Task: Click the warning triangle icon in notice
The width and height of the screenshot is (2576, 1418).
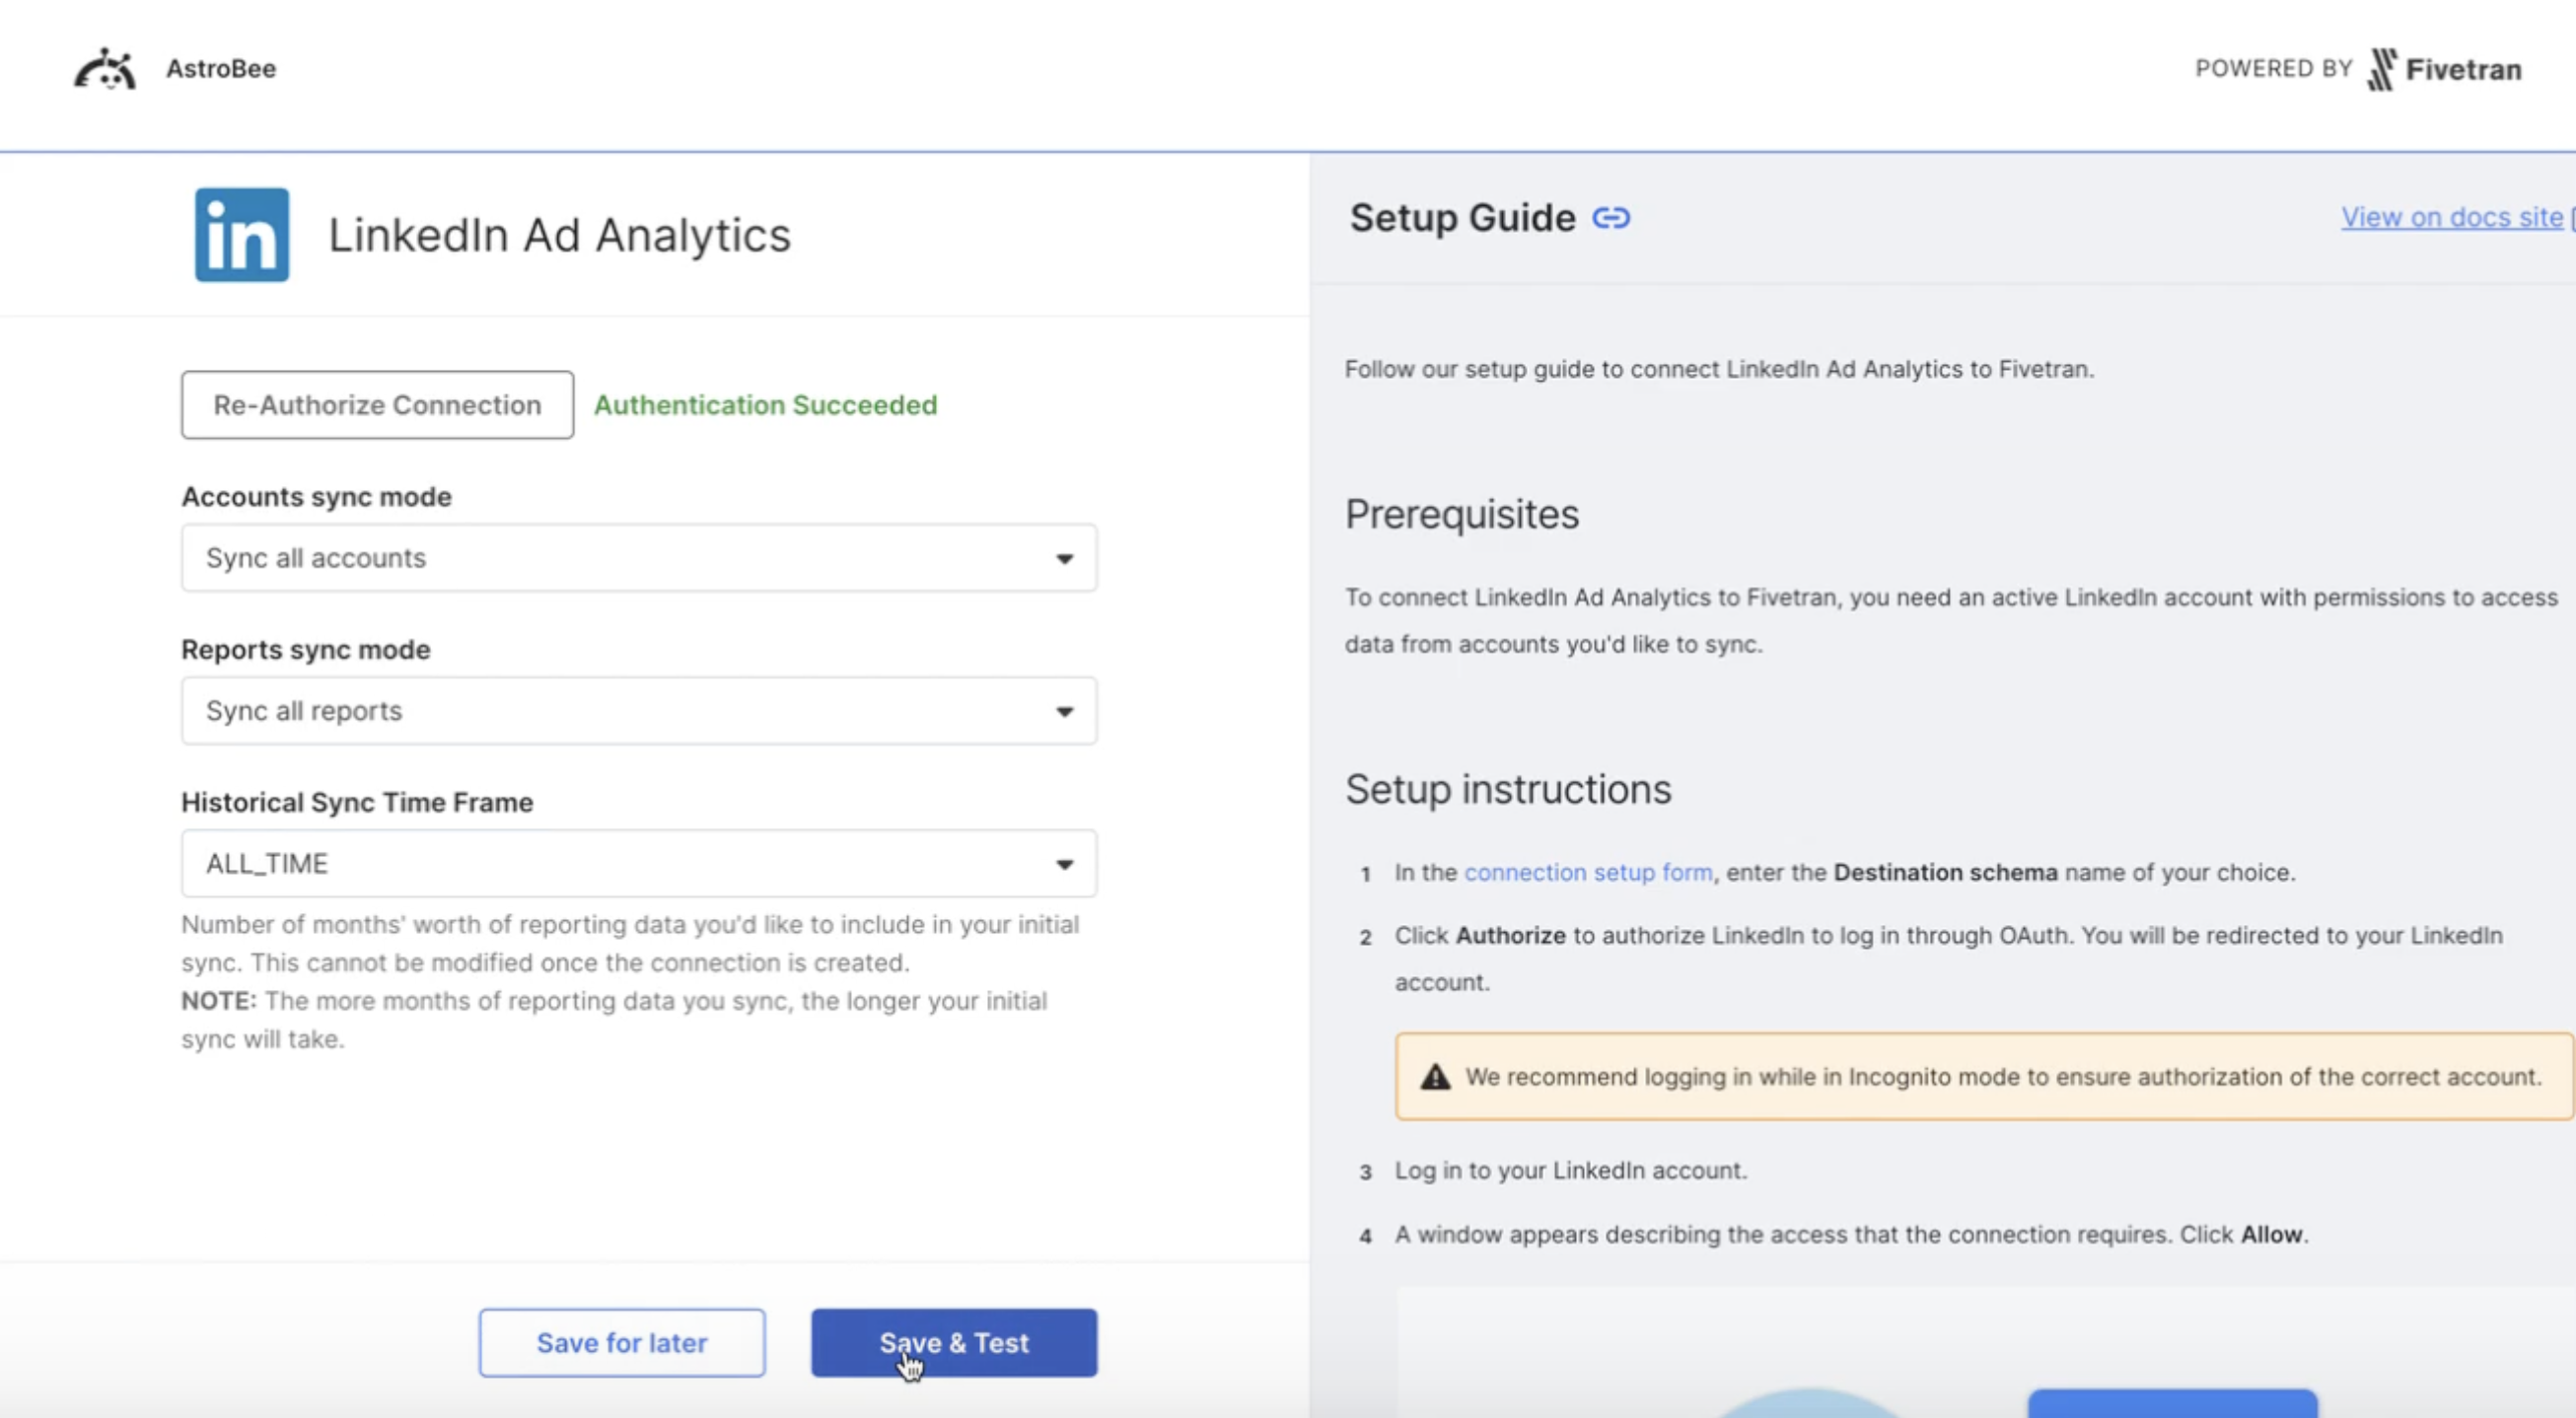Action: [1435, 1077]
